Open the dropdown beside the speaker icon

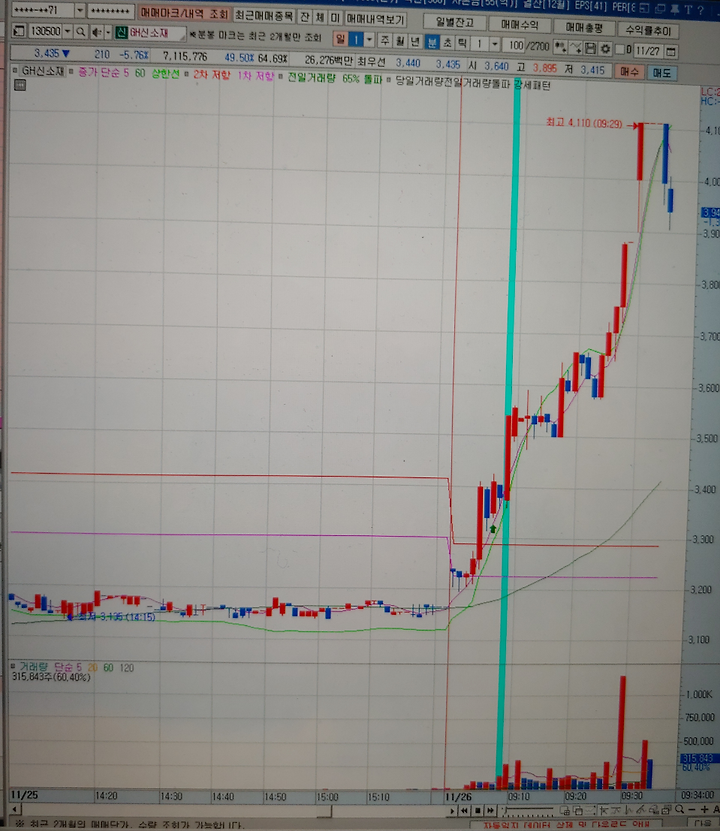[x=108, y=33]
